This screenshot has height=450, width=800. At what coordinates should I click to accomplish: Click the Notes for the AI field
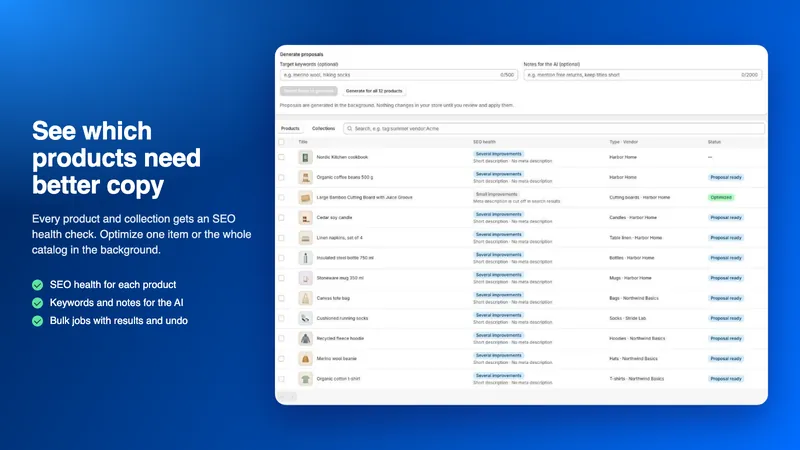click(x=643, y=75)
